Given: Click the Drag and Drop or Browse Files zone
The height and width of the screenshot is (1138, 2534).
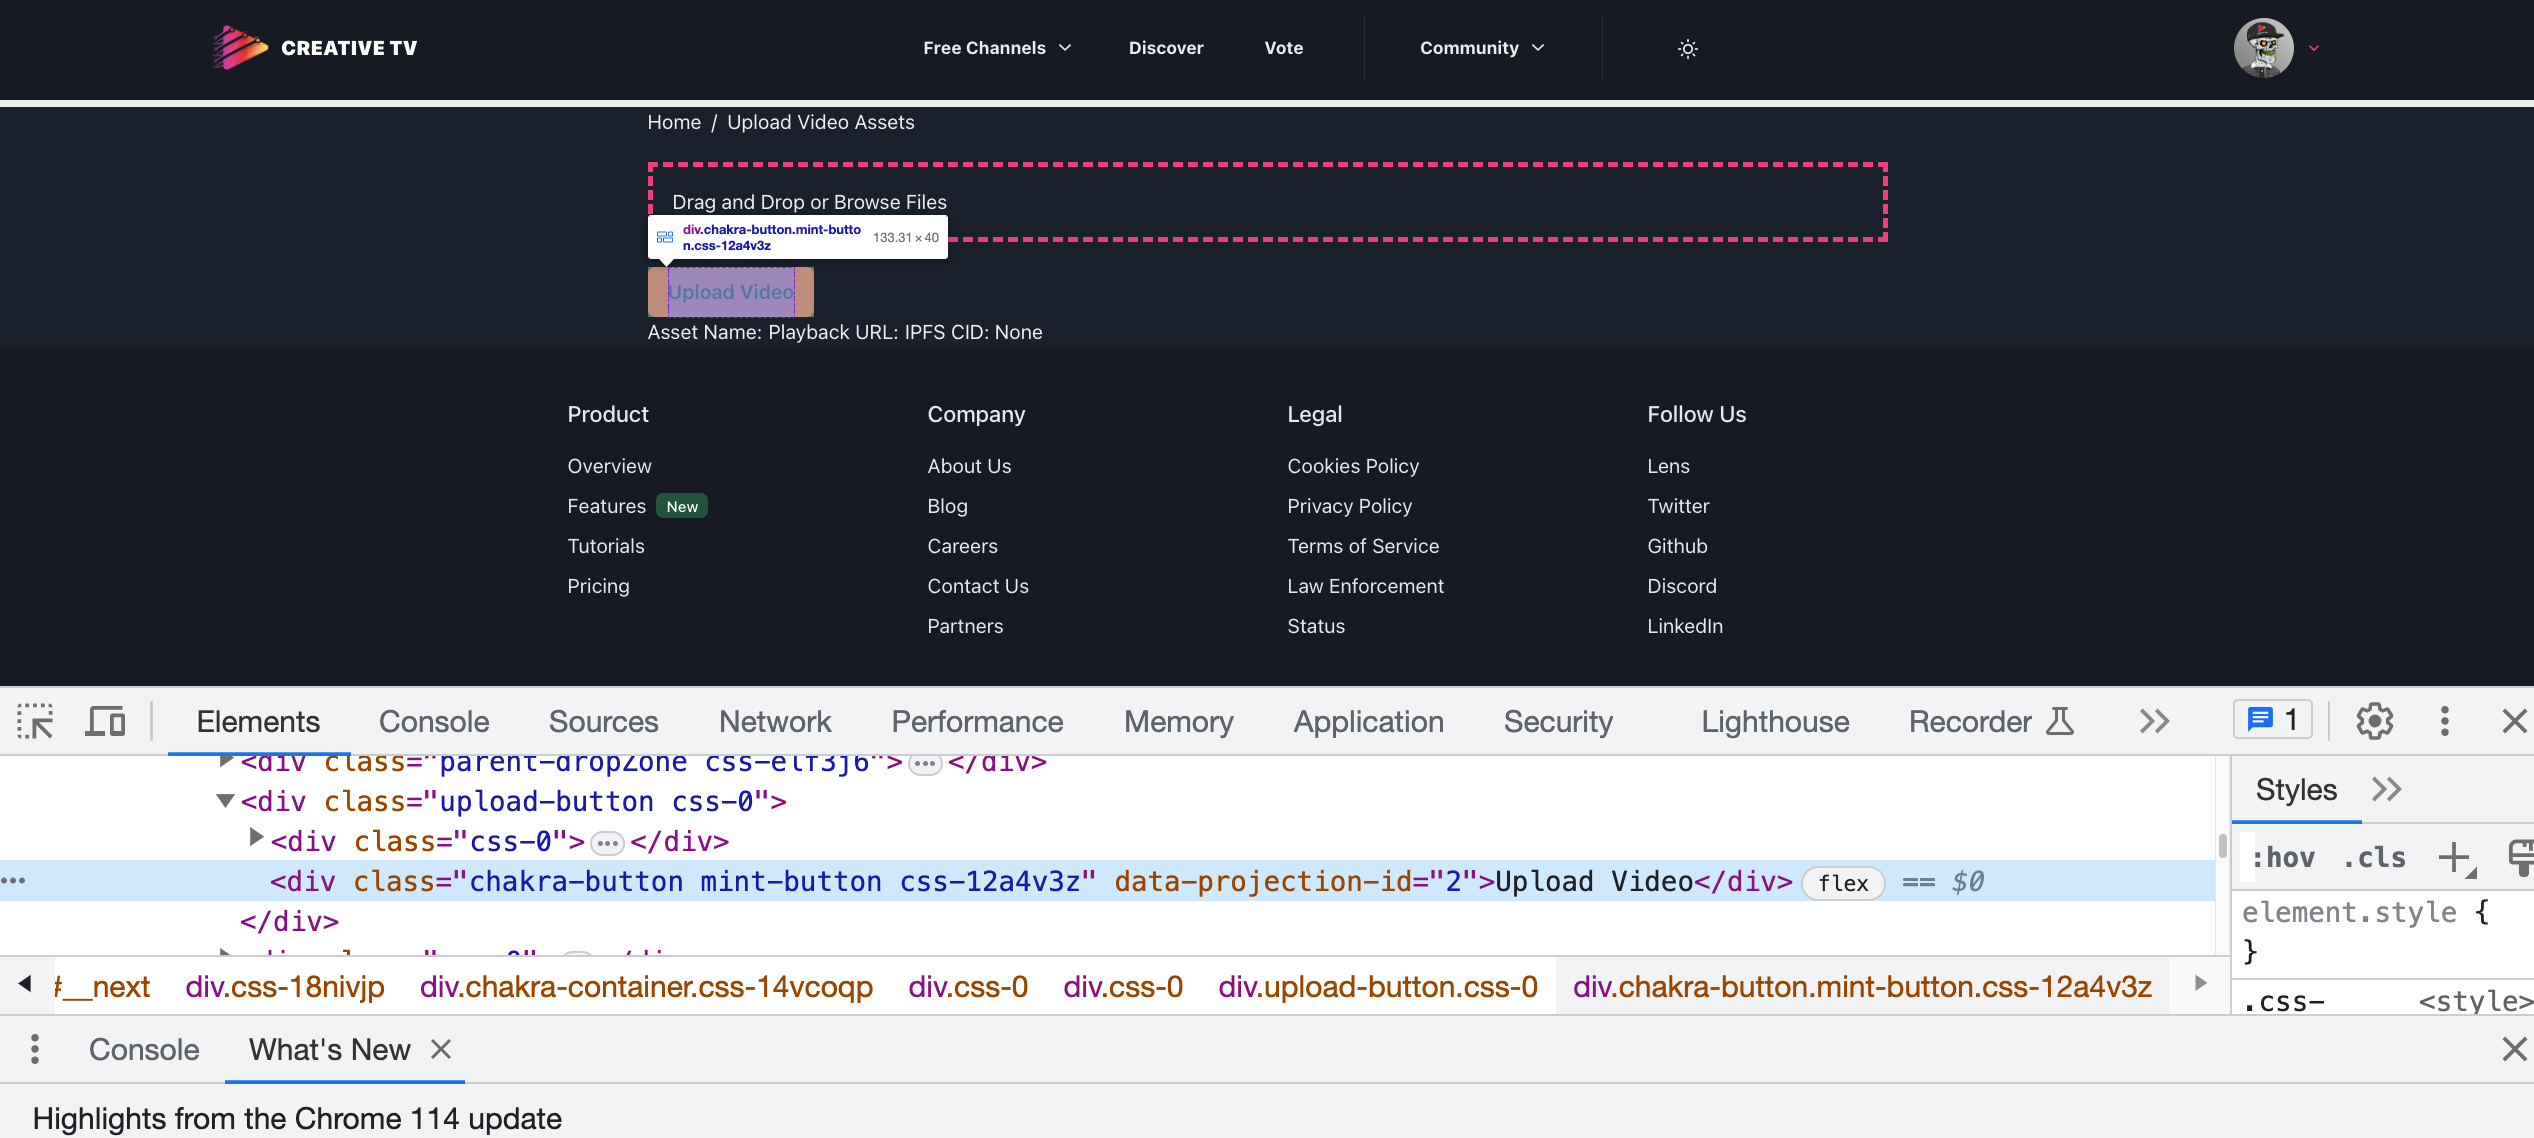Looking at the screenshot, I should pyautogui.click(x=1267, y=202).
